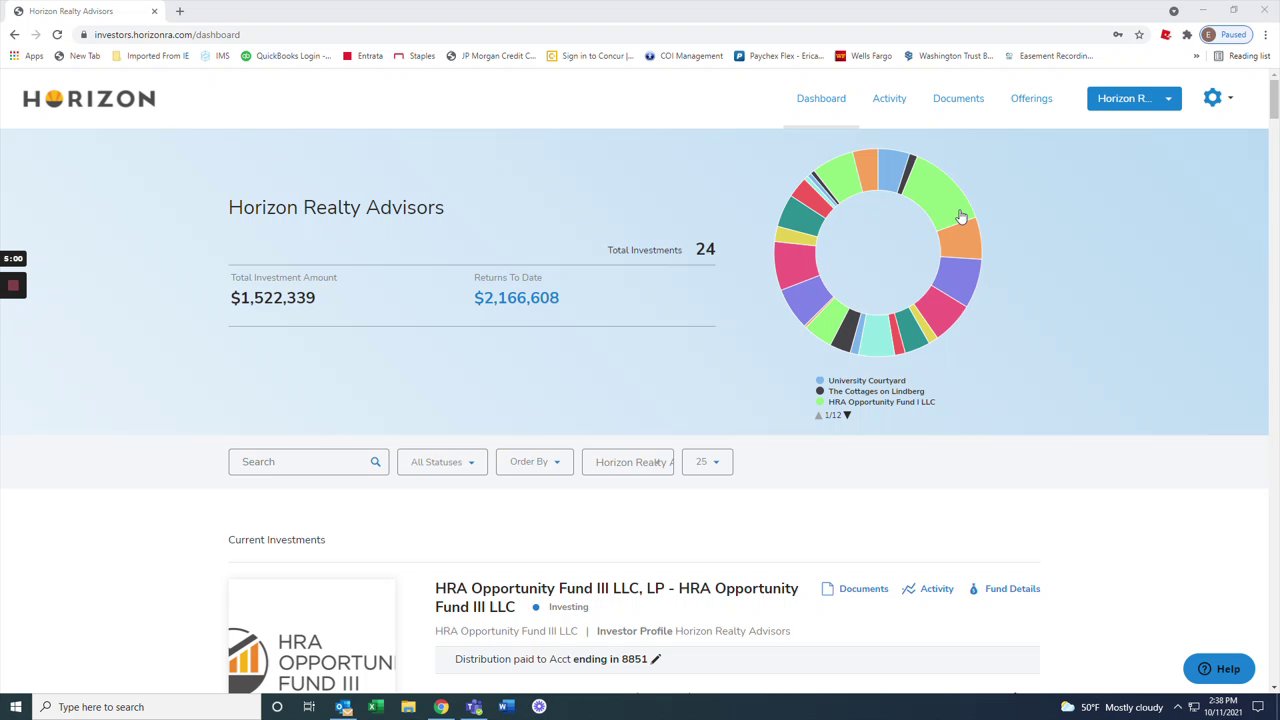
Task: Open File Explorer from the taskbar
Action: point(408,707)
